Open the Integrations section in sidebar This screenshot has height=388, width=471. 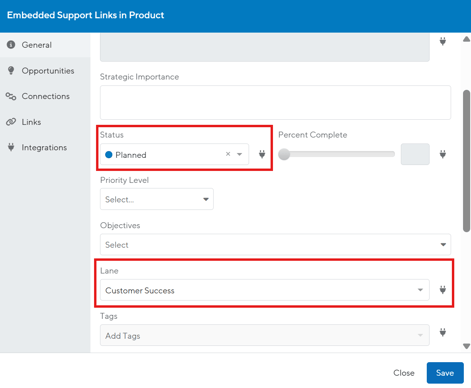(x=45, y=147)
